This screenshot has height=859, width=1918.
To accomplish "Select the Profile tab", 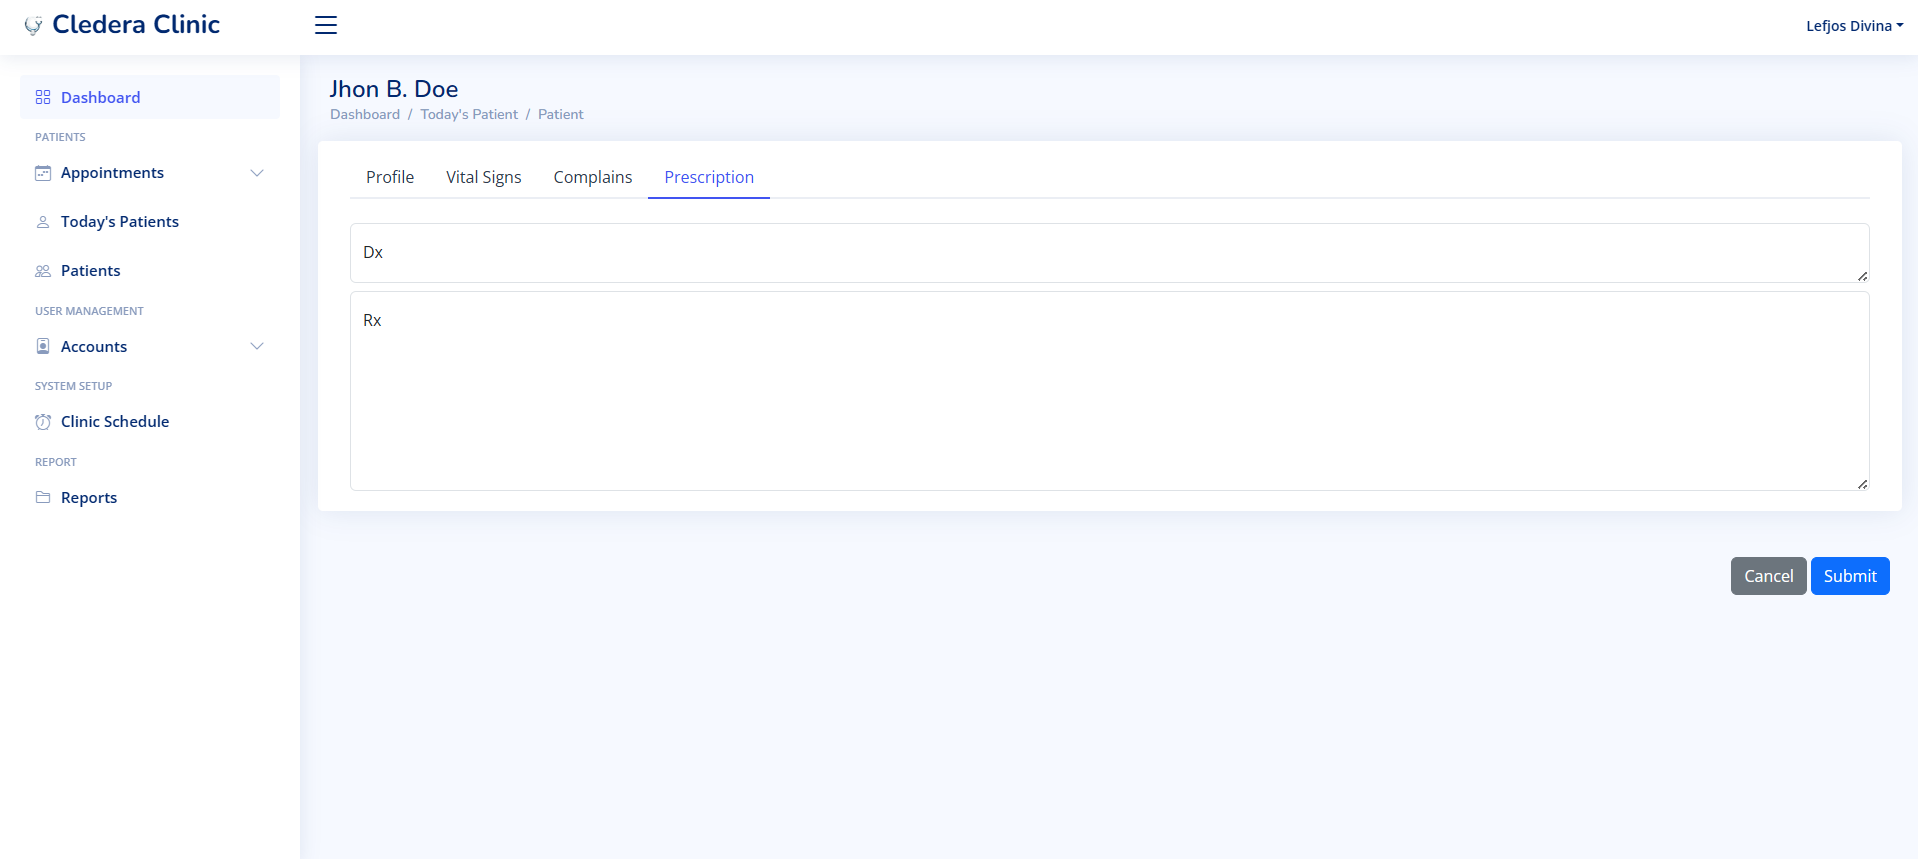I will click(390, 177).
